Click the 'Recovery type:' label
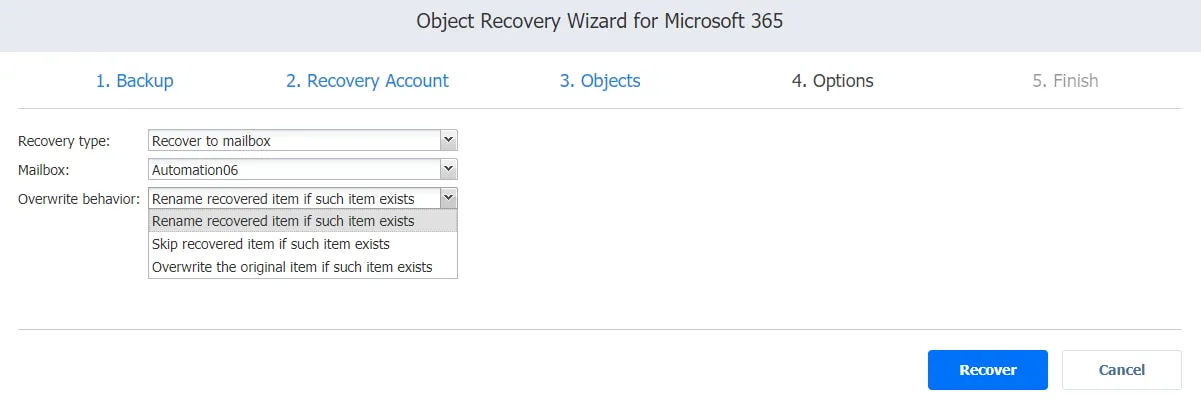Image resolution: width=1201 pixels, height=401 pixels. point(64,141)
